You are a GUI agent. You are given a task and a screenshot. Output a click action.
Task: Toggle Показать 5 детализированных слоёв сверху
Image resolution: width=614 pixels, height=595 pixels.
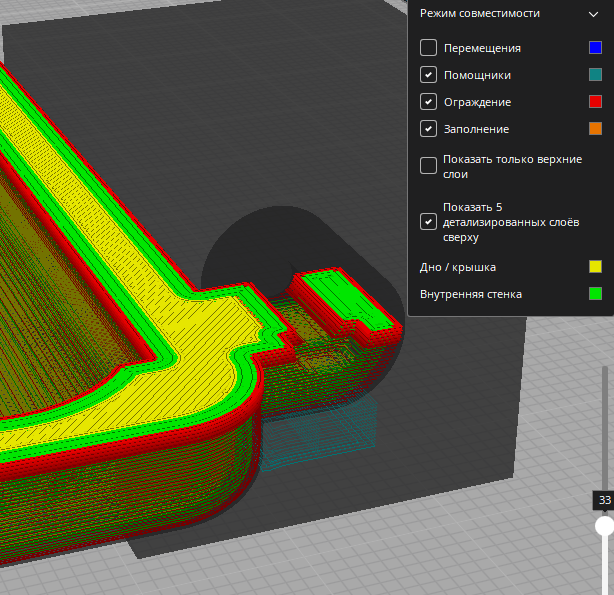tap(428, 222)
